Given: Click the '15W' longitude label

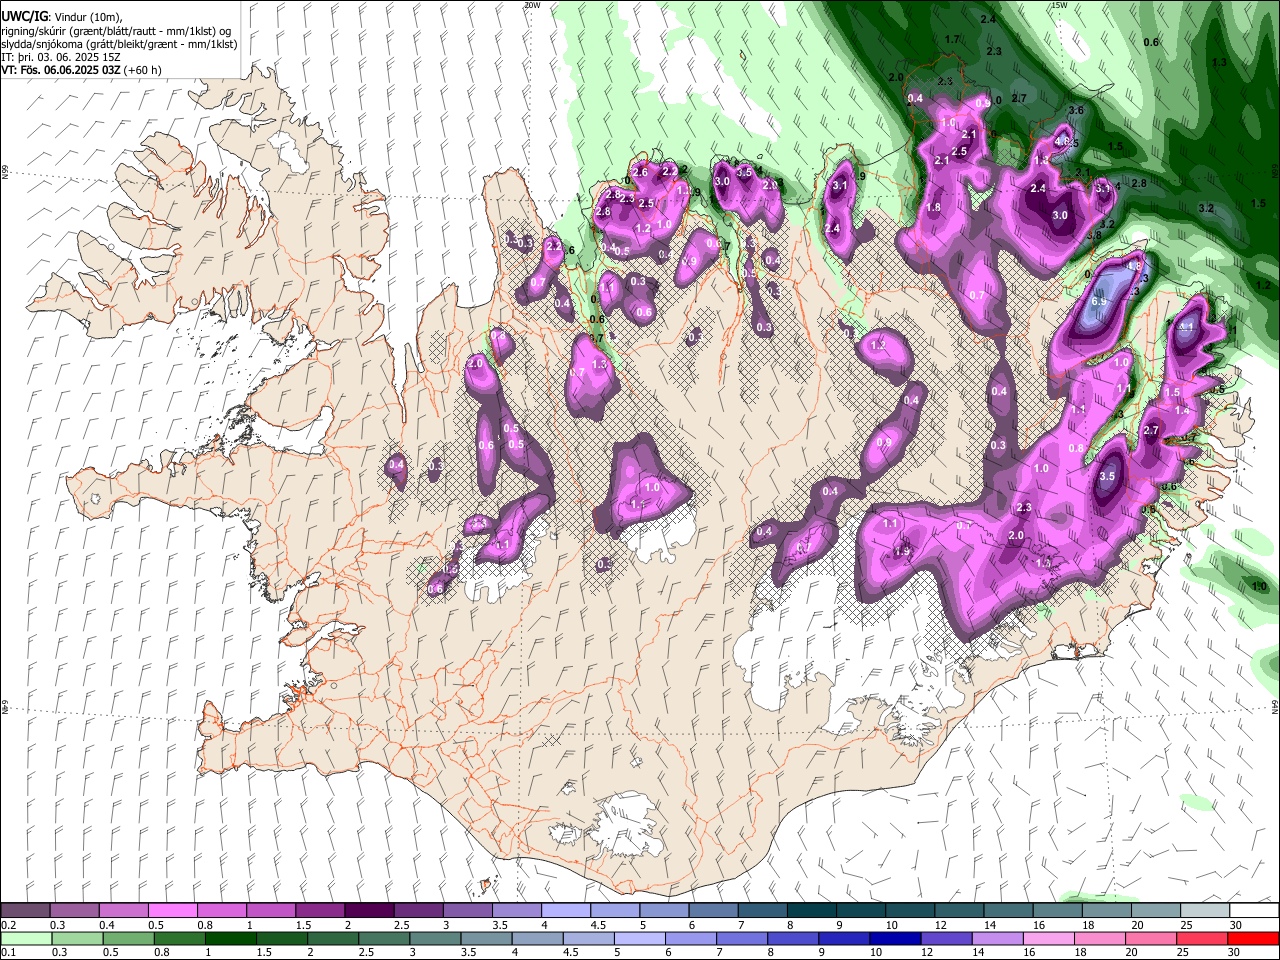Looking at the screenshot, I should (1059, 5).
